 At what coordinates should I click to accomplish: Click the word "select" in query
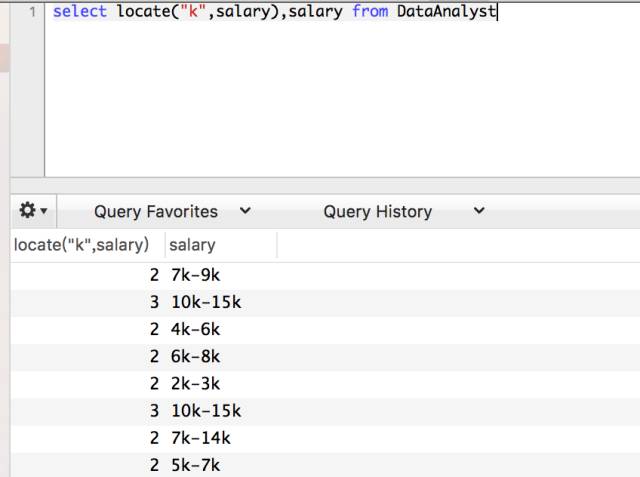pyautogui.click(x=80, y=11)
